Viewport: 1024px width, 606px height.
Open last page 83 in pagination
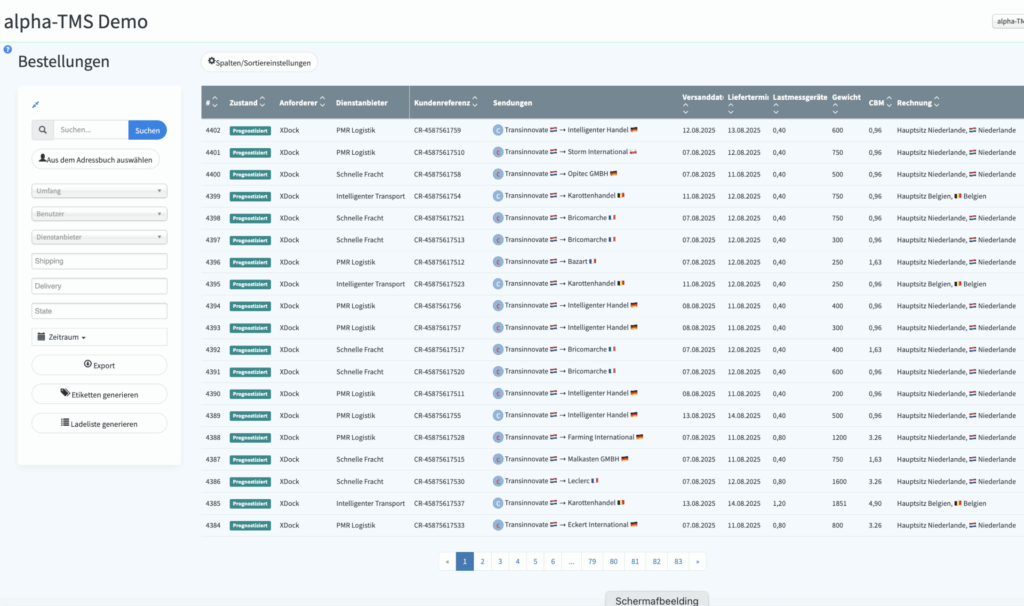[679, 562]
